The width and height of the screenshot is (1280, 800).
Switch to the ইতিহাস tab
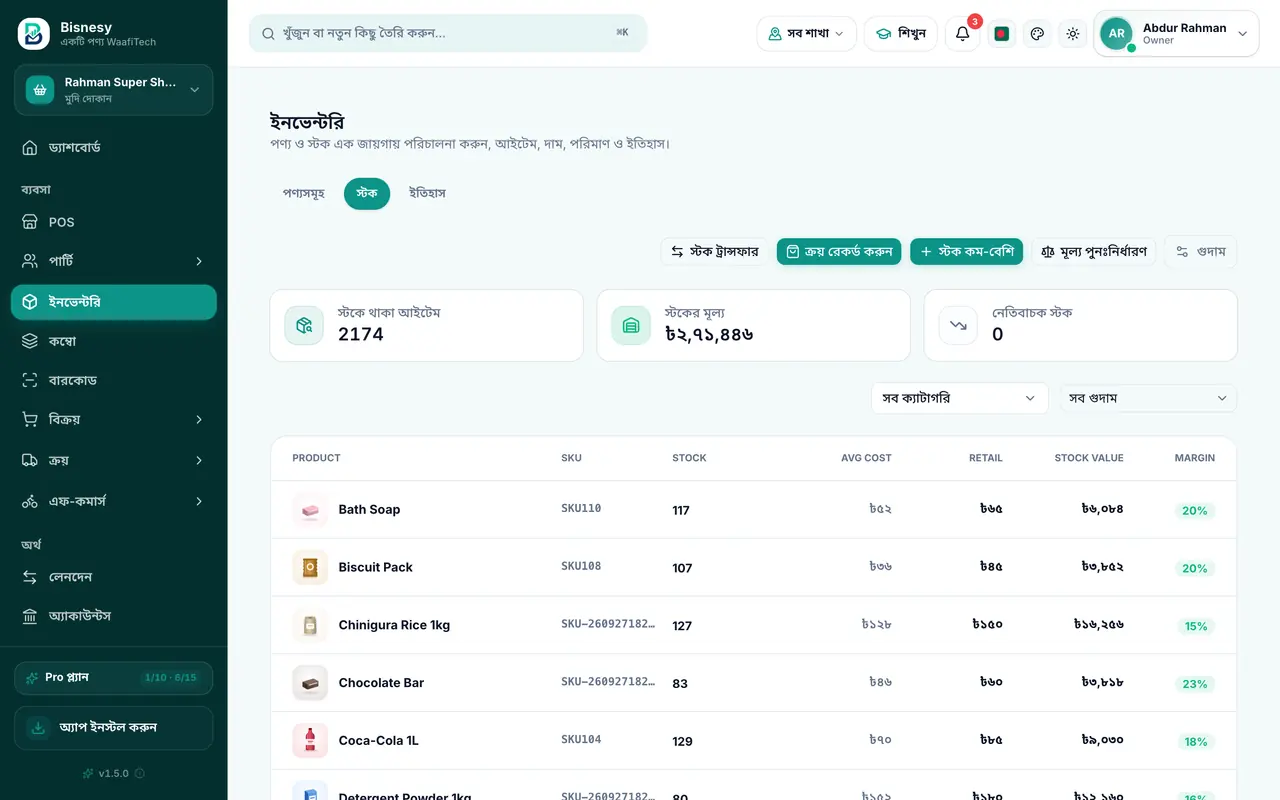pyautogui.click(x=427, y=193)
